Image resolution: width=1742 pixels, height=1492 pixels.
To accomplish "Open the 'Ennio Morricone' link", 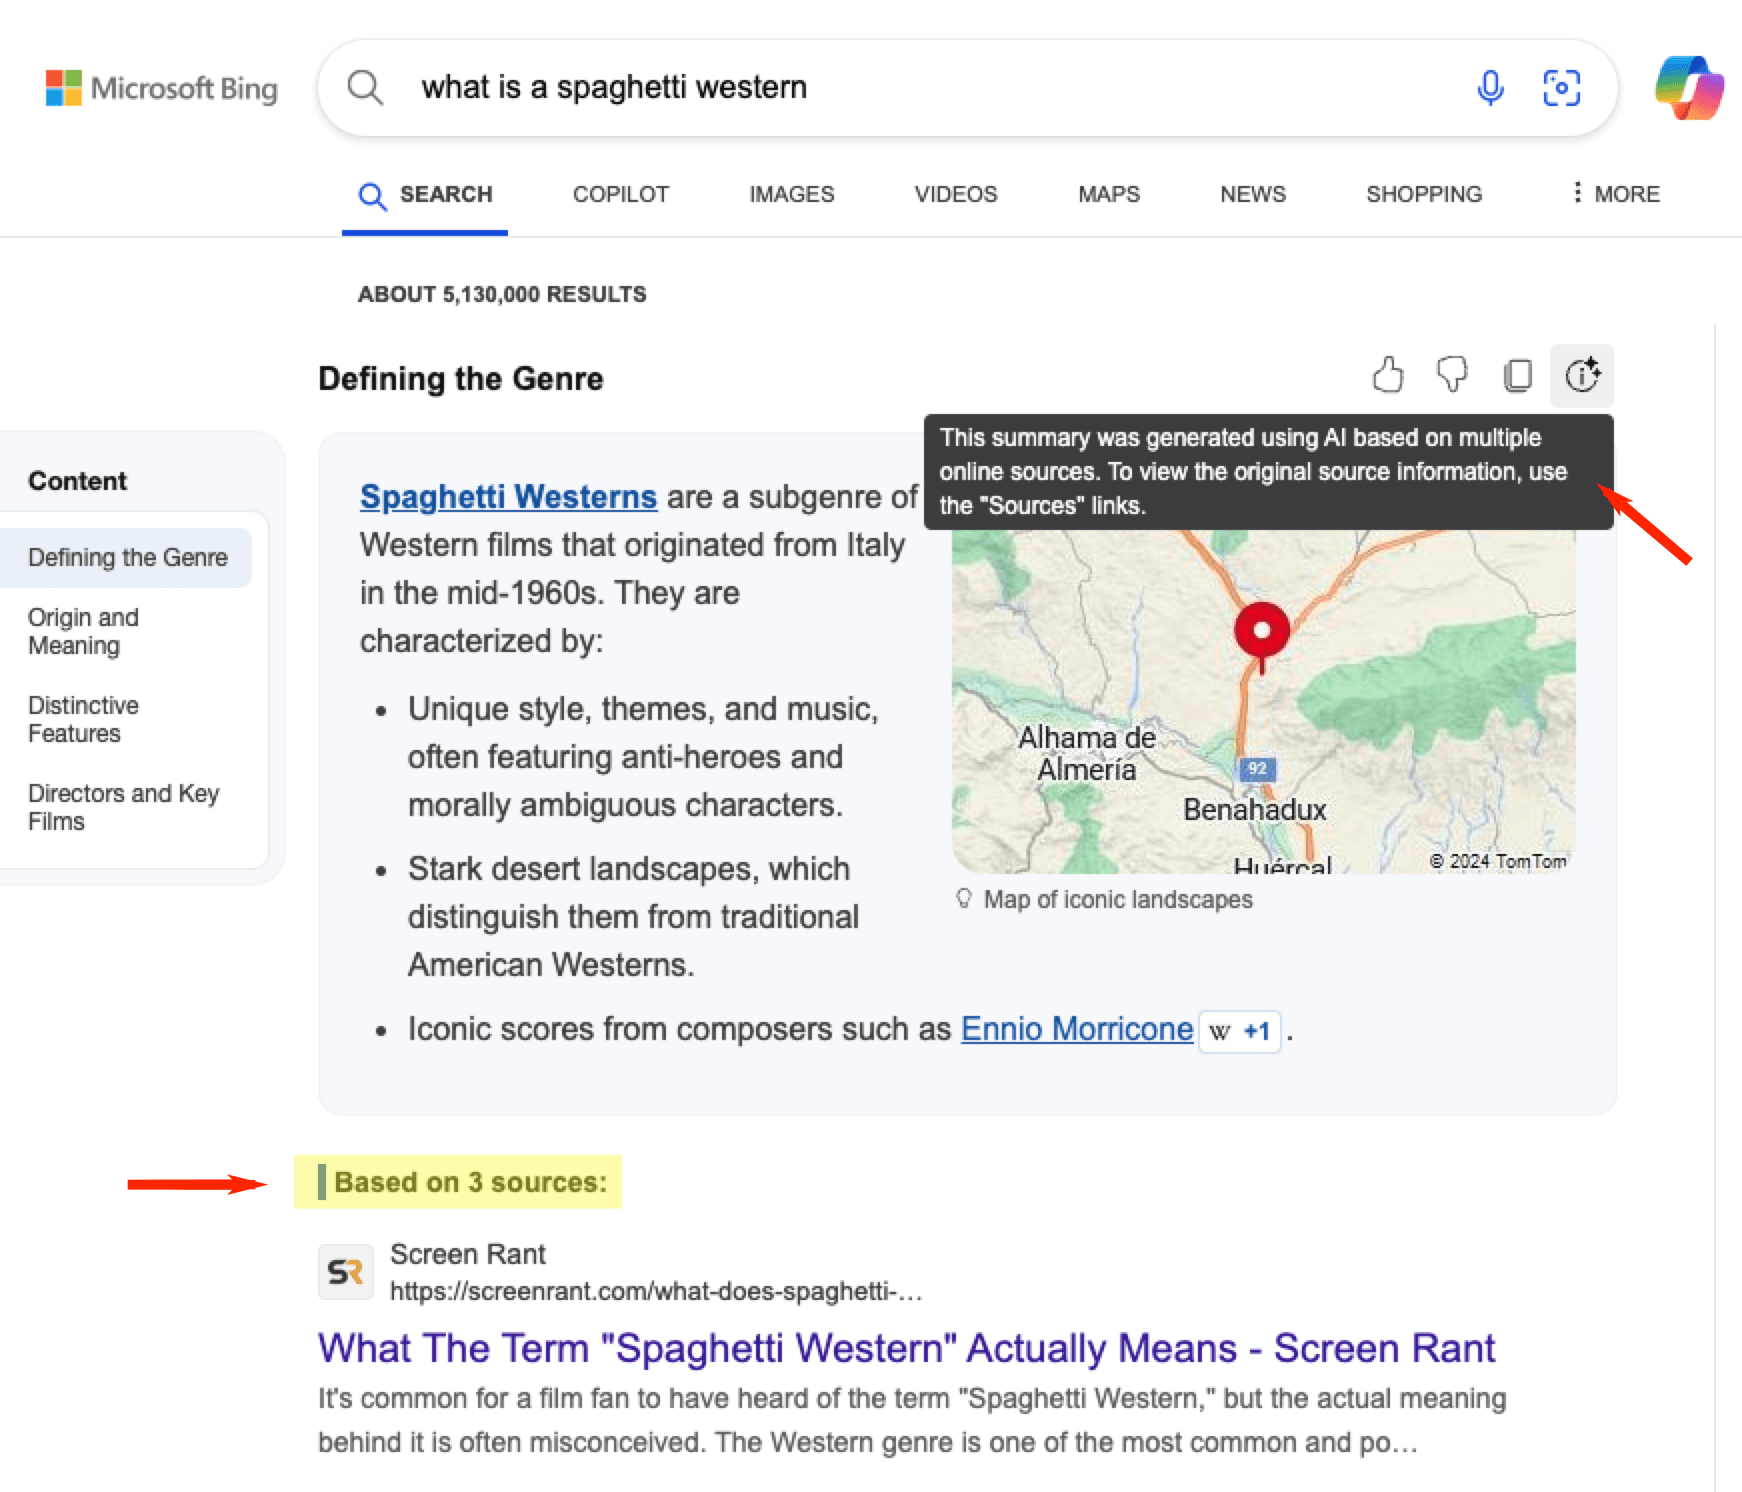I will 1076,1029.
